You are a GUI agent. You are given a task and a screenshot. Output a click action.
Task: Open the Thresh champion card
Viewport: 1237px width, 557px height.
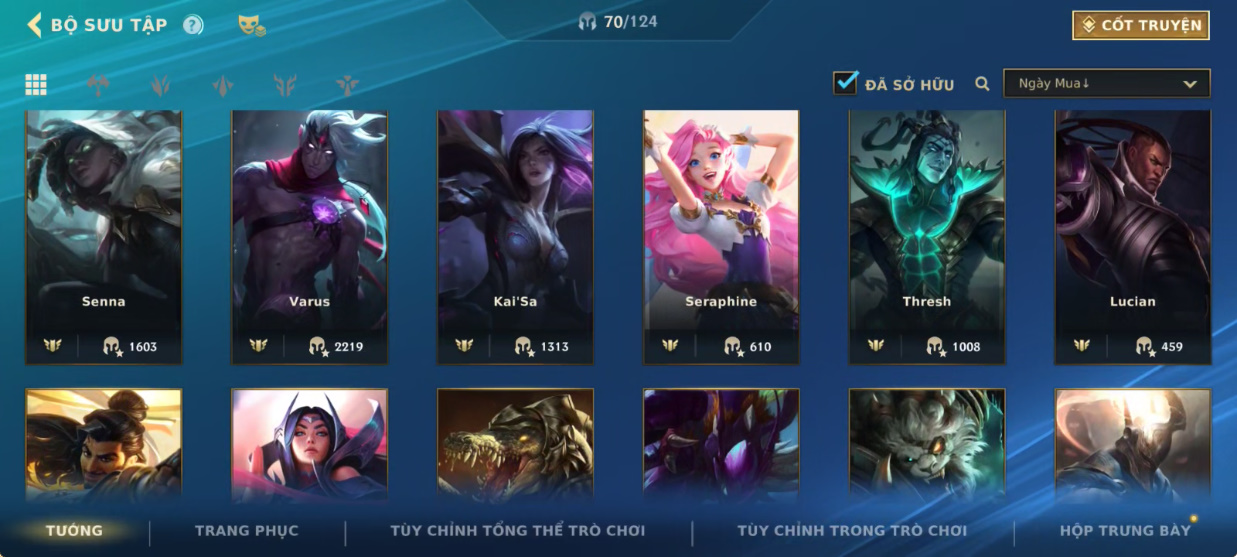click(927, 237)
